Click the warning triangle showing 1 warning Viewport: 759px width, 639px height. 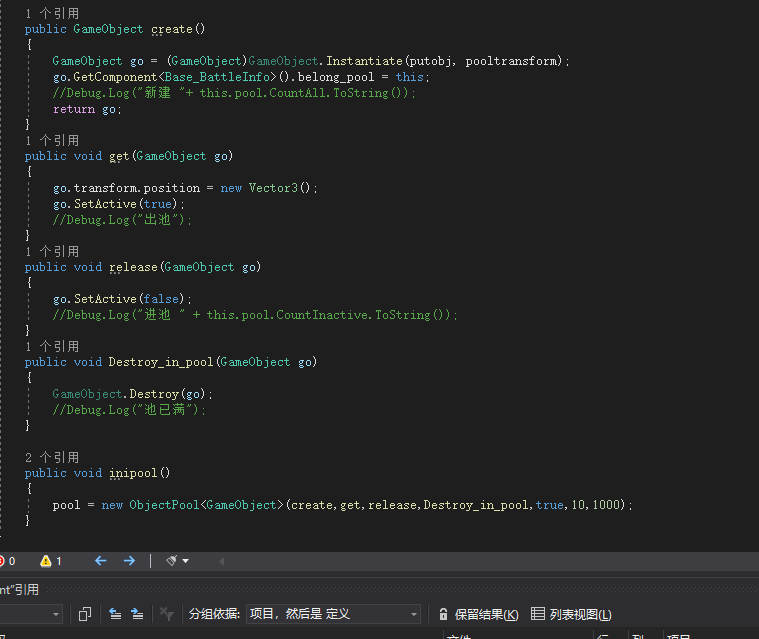click(x=46, y=561)
